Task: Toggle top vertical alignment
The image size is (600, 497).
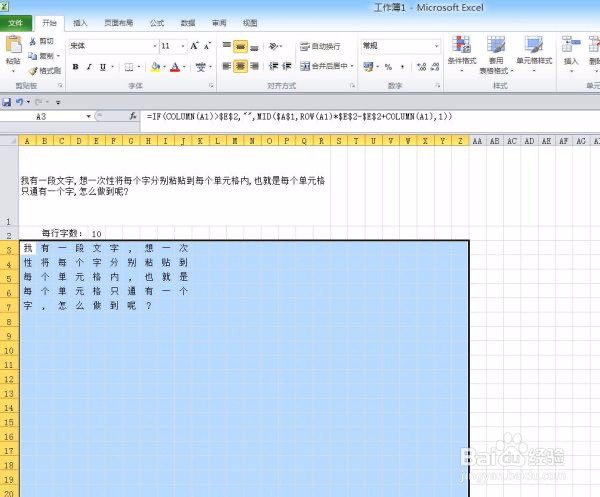Action: pyautogui.click(x=227, y=46)
